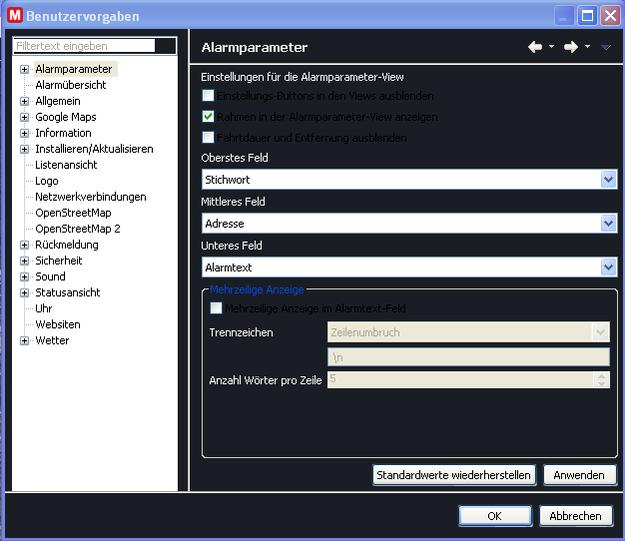The image size is (625, 541).
Task: Click the Anwenden button
Action: [579, 475]
